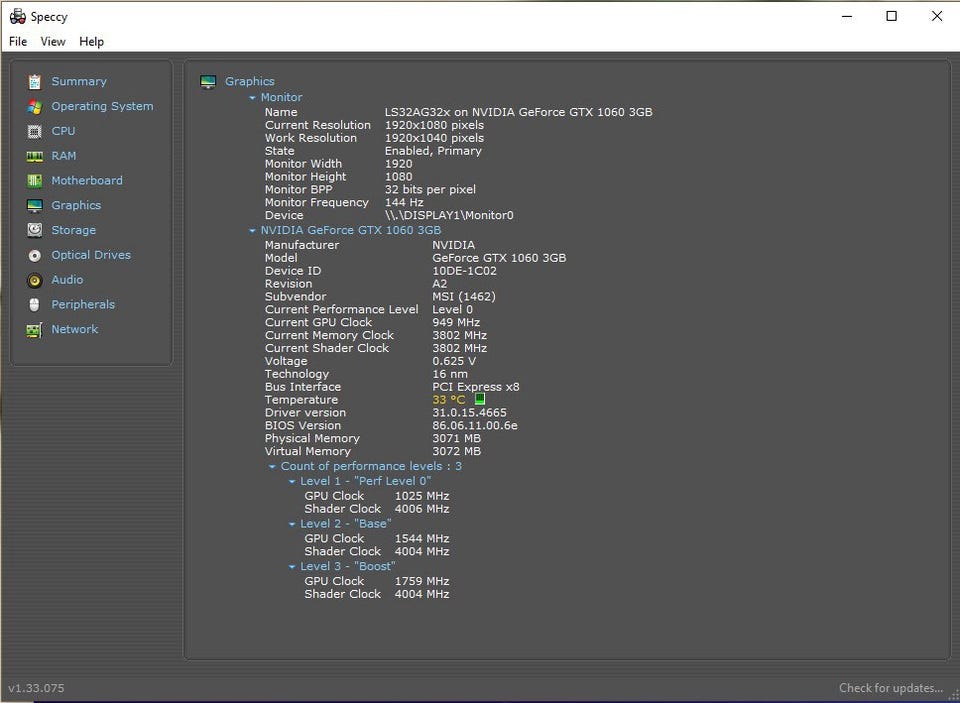Open the Operating System section
Viewport: 960px width, 703px height.
[x=102, y=106]
